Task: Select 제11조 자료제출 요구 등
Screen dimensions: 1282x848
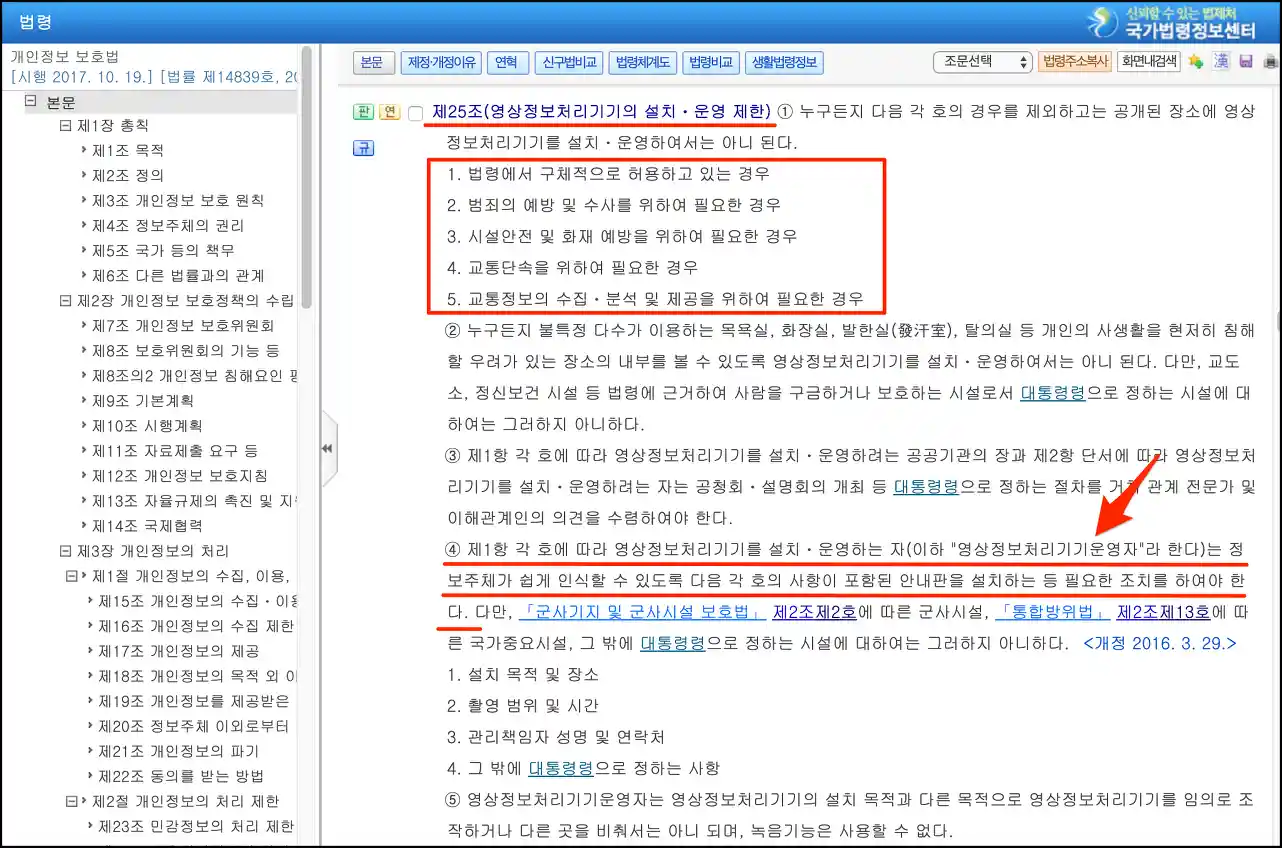Action: click(x=175, y=450)
